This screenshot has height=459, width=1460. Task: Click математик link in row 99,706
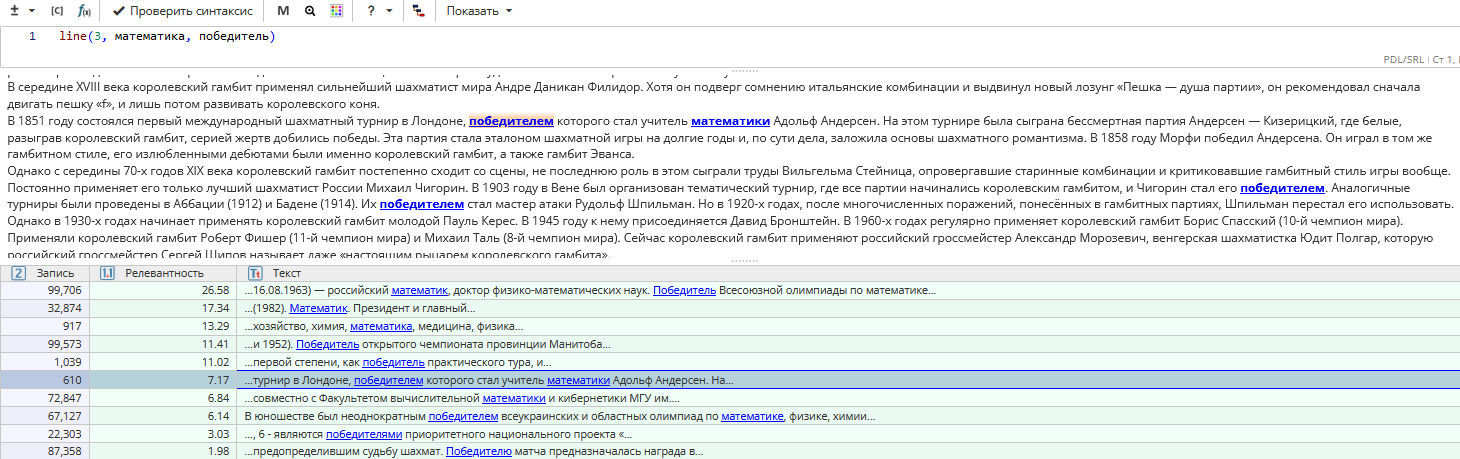coord(420,290)
